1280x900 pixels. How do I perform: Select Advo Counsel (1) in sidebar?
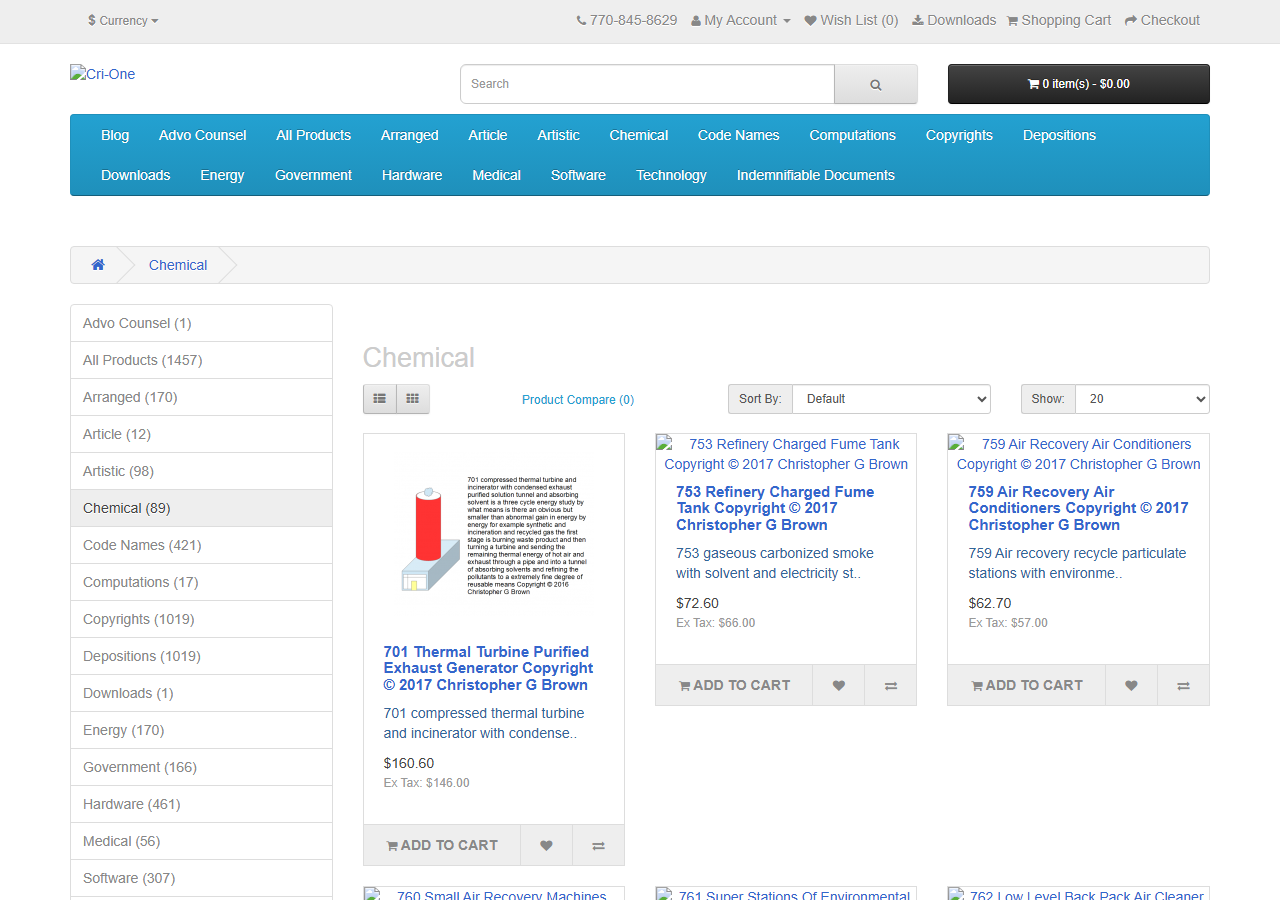[201, 323]
